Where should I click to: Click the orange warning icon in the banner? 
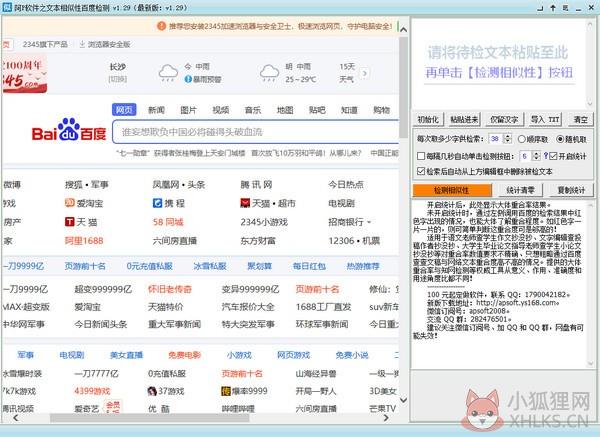coord(161,26)
